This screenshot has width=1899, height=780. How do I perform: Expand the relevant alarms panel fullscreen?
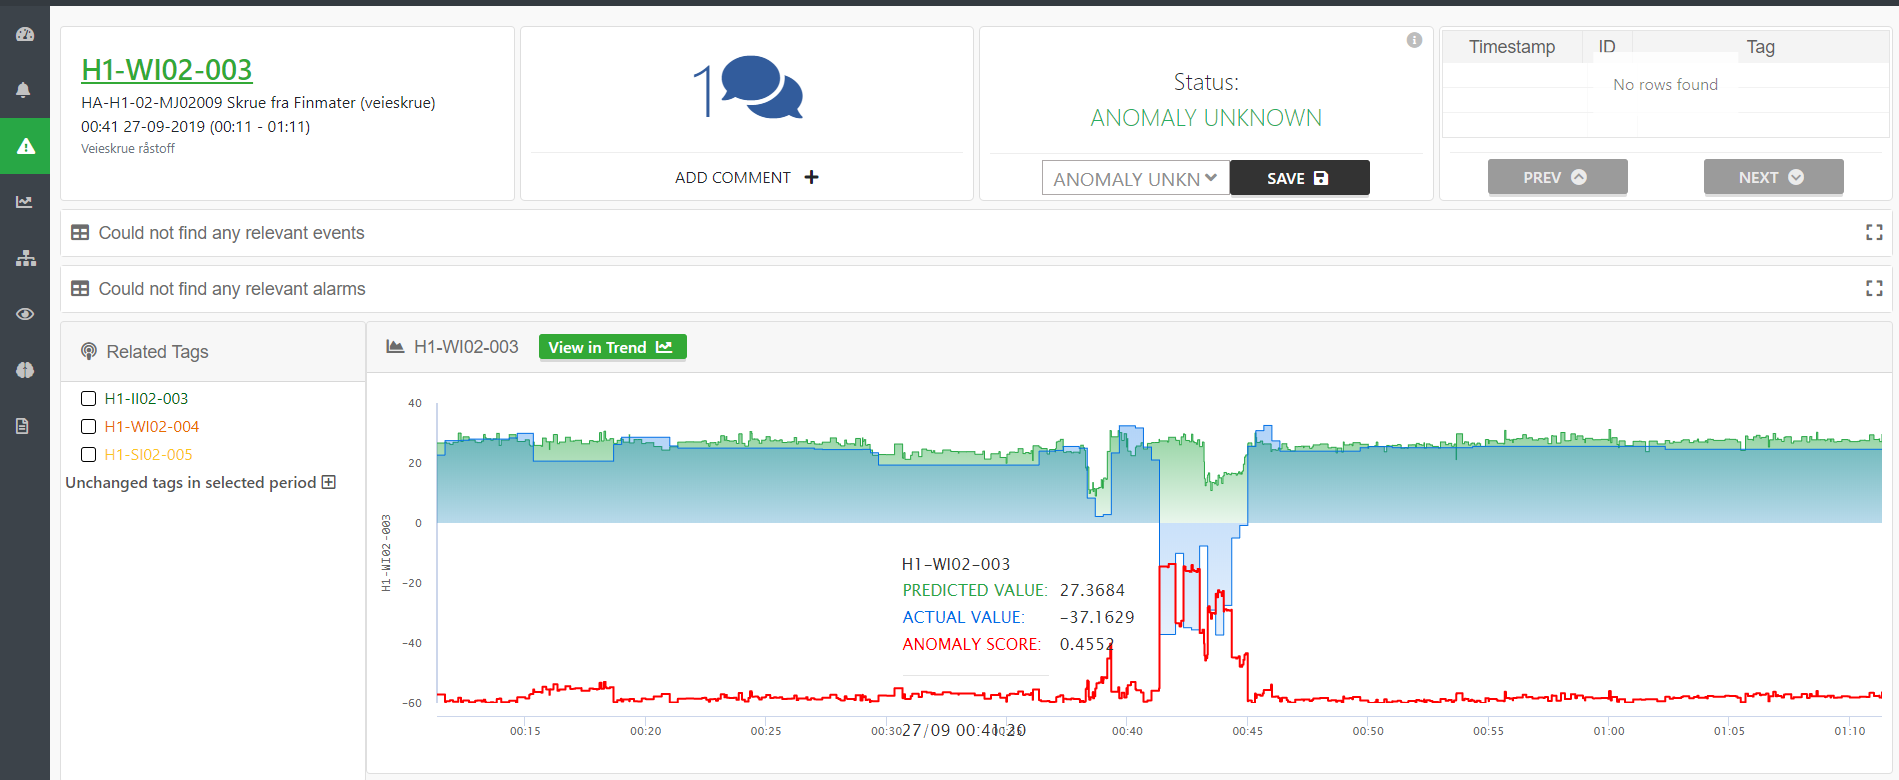(x=1874, y=288)
